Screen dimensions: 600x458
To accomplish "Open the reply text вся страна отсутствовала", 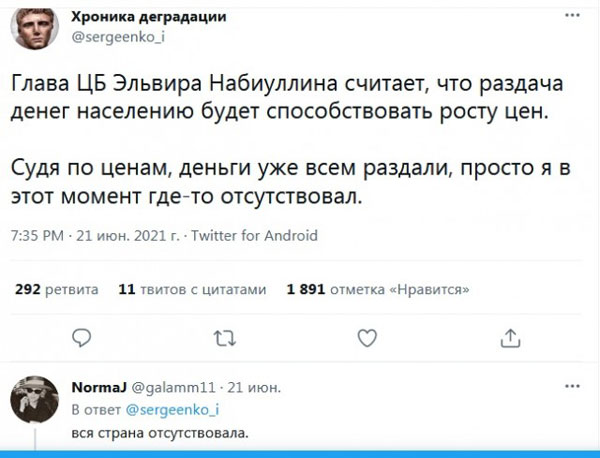I will (160, 432).
